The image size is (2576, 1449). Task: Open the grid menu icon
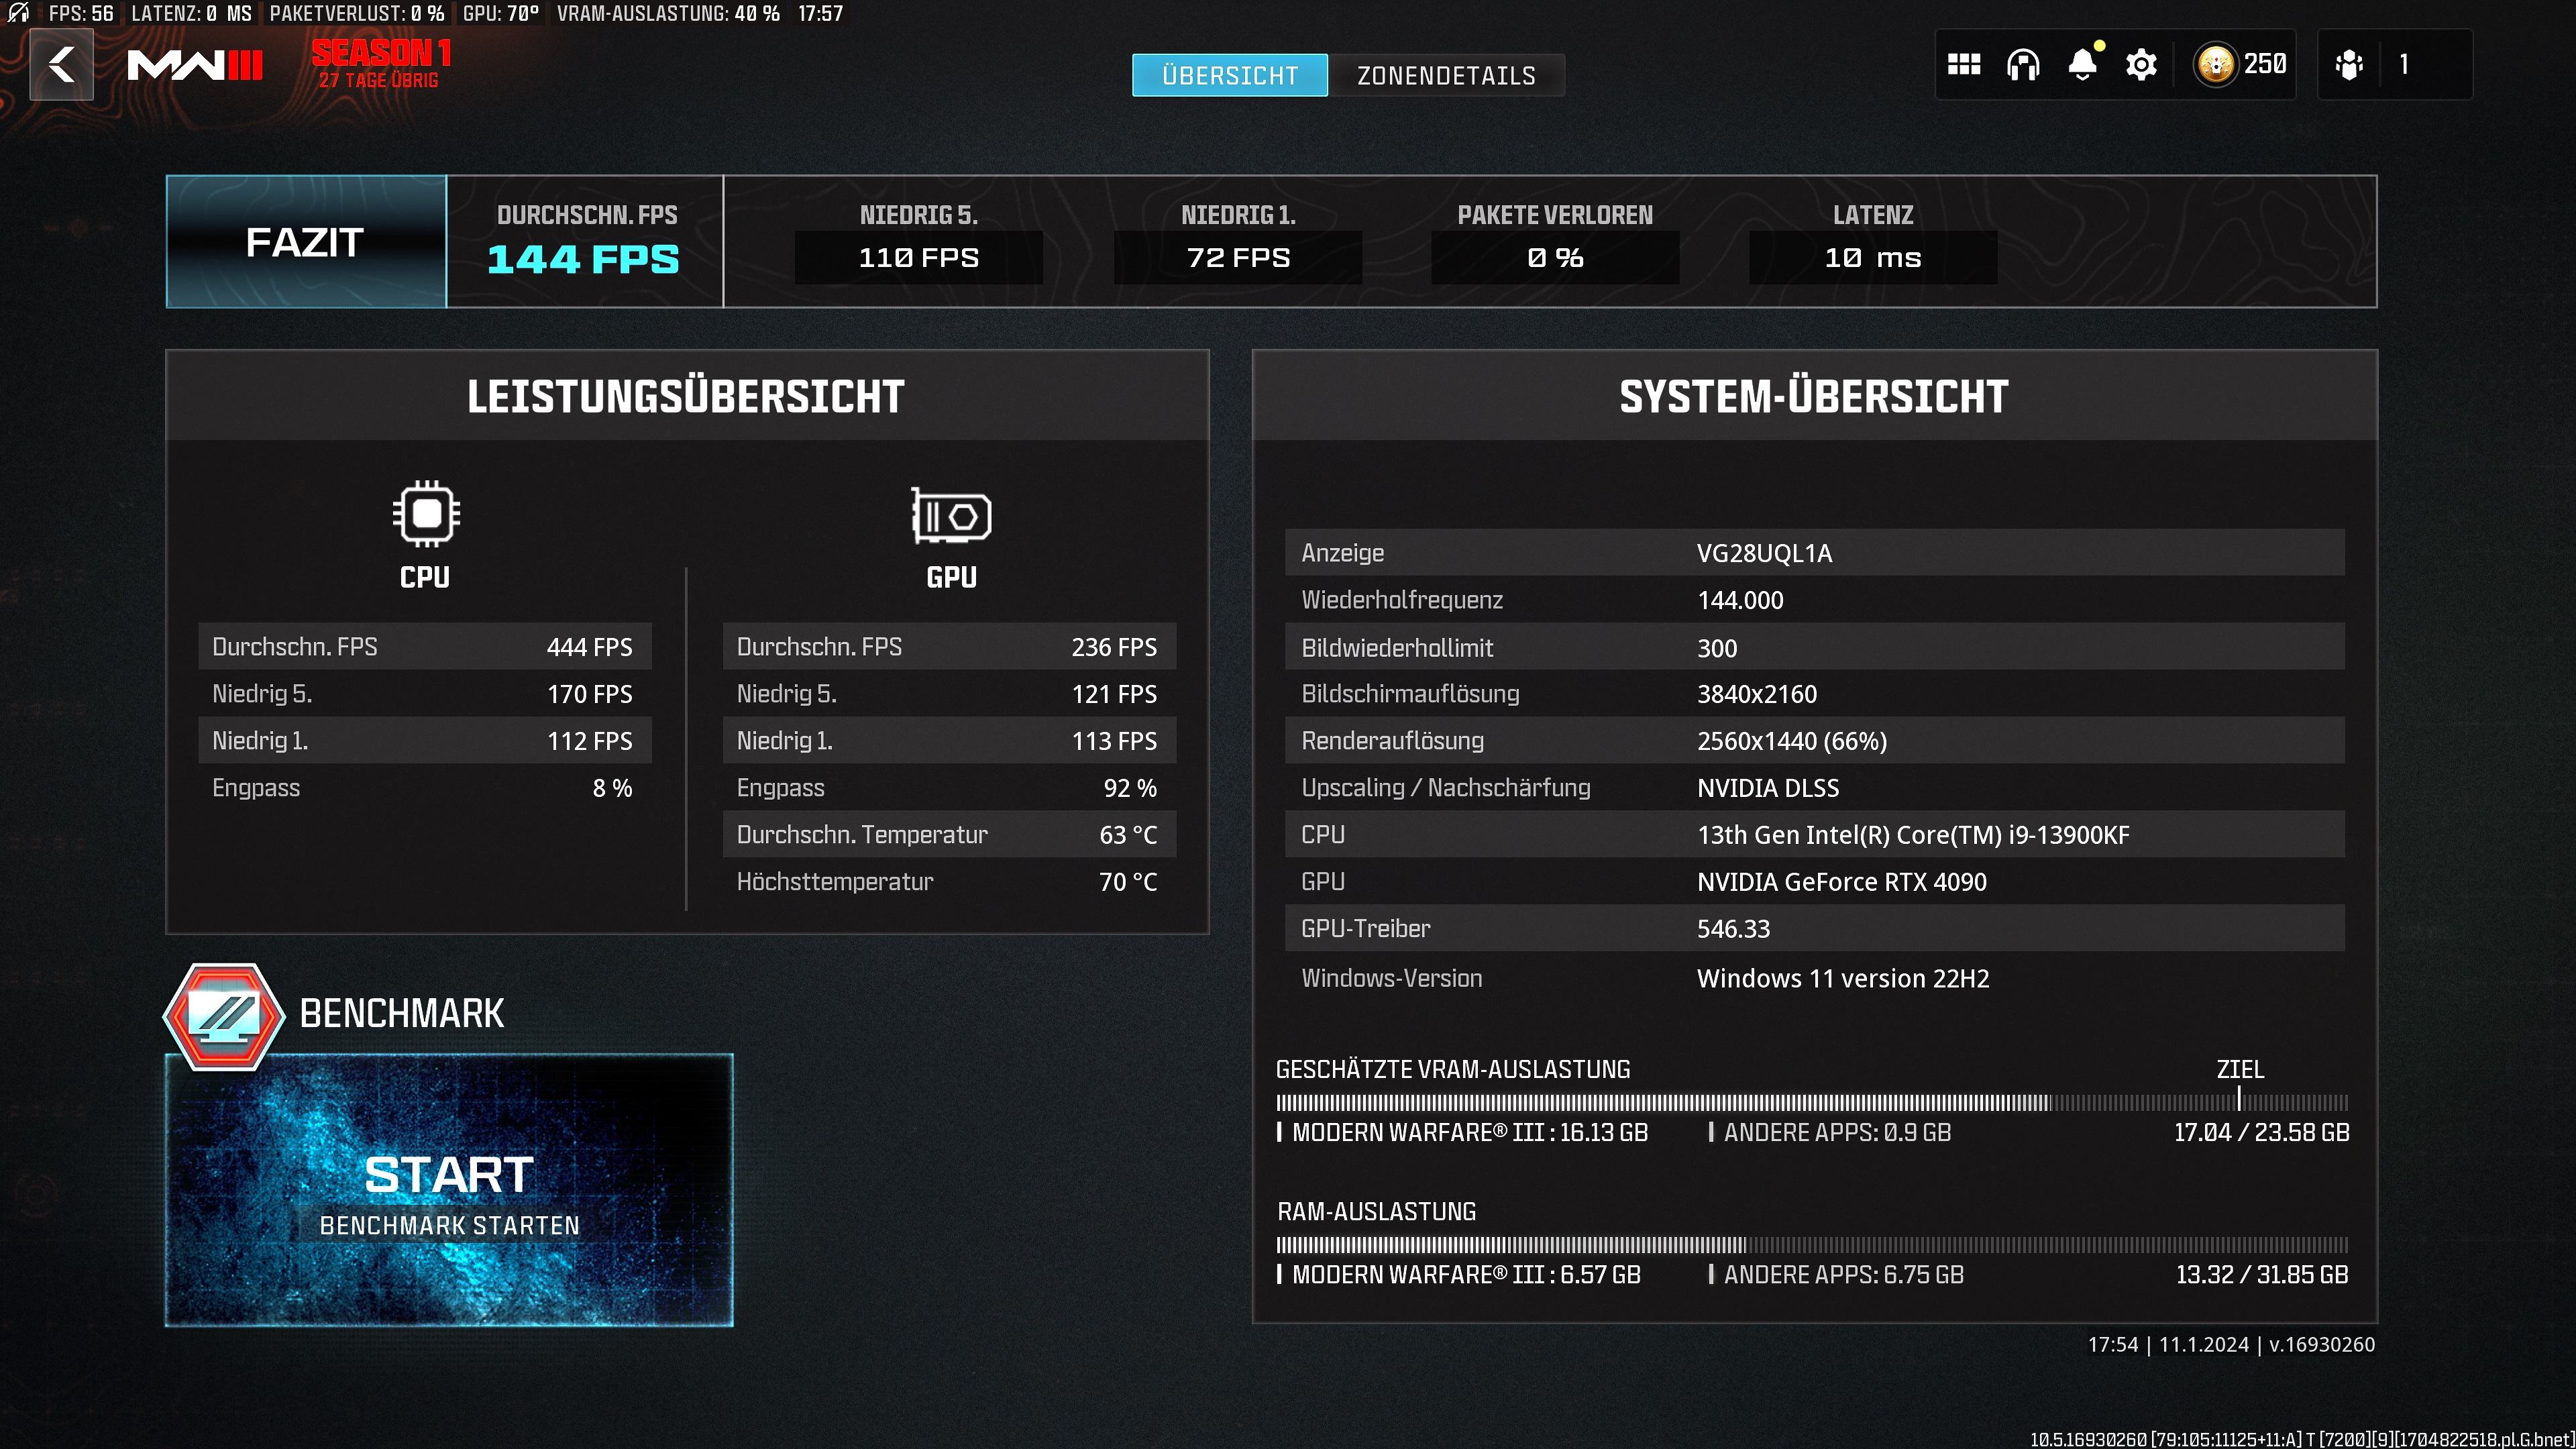tap(1963, 65)
